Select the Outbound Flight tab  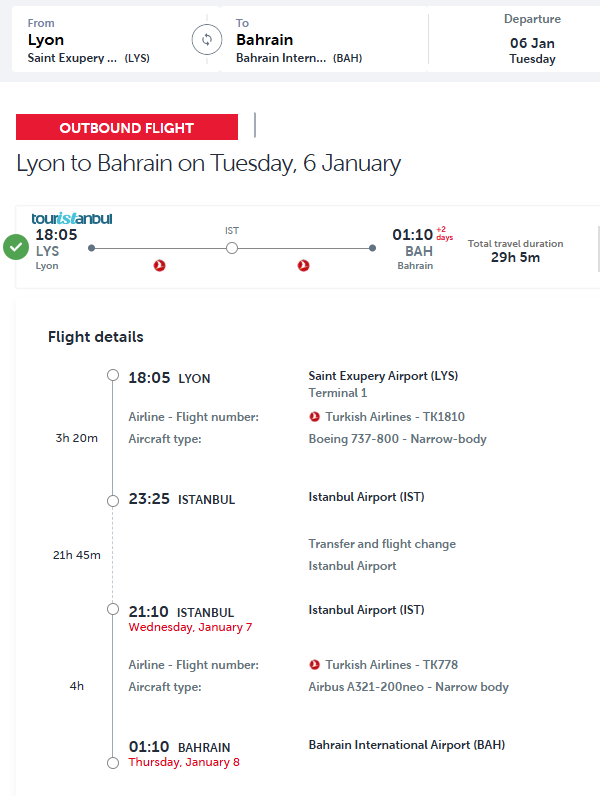pyautogui.click(x=127, y=128)
